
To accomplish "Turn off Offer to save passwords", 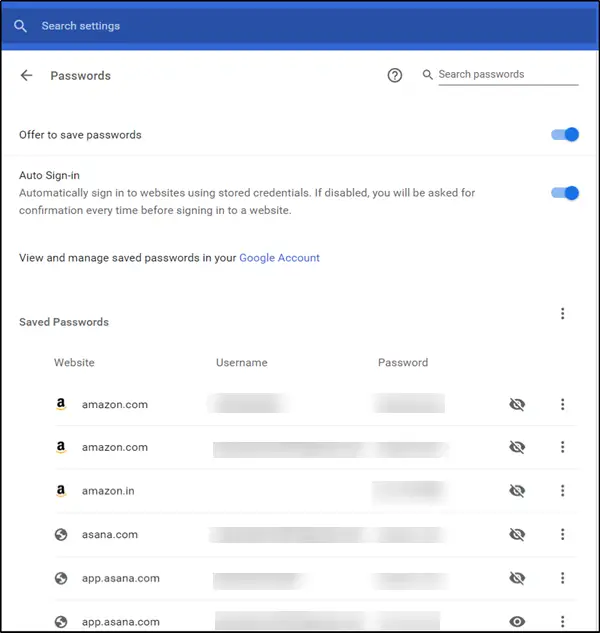I will click(x=566, y=135).
